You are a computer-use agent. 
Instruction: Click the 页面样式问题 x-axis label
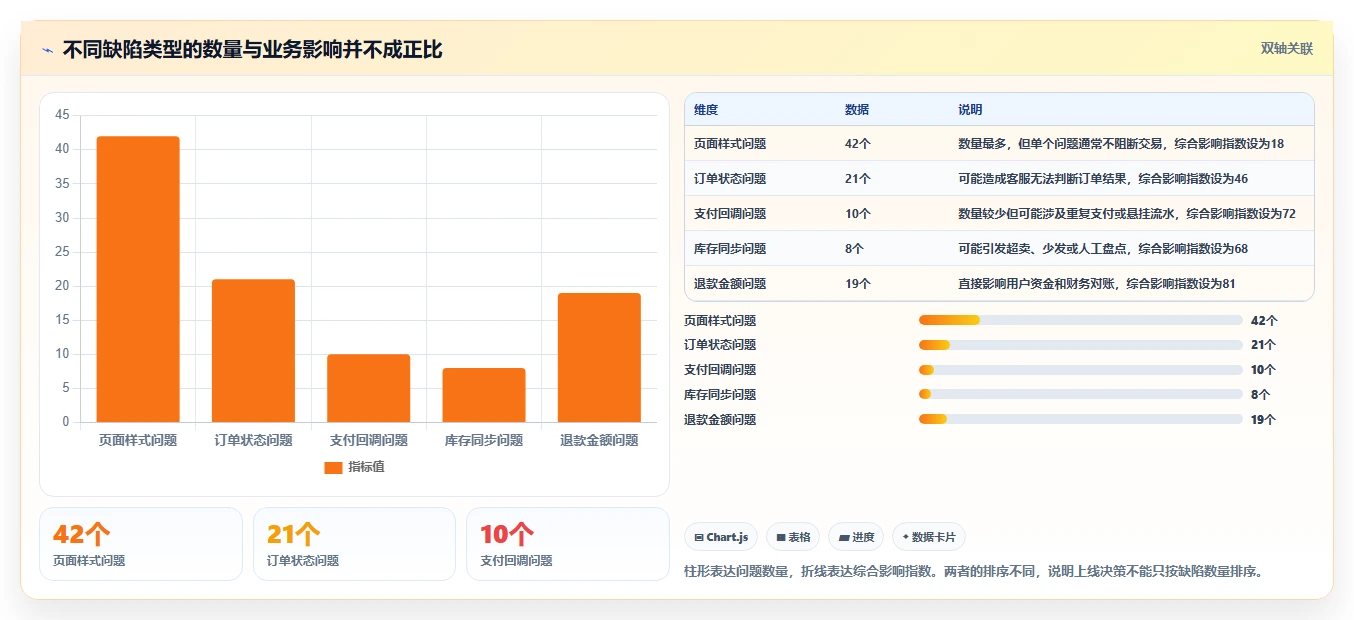click(138, 440)
